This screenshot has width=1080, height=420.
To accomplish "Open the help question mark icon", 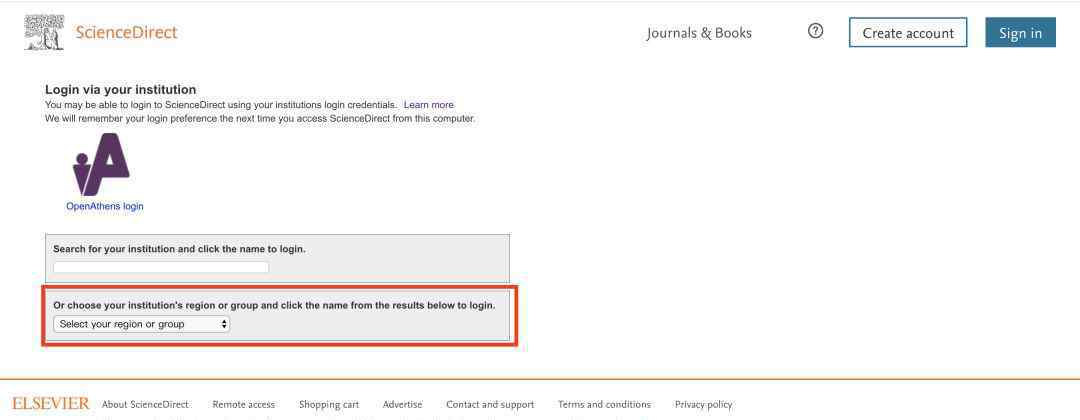I will [816, 31].
